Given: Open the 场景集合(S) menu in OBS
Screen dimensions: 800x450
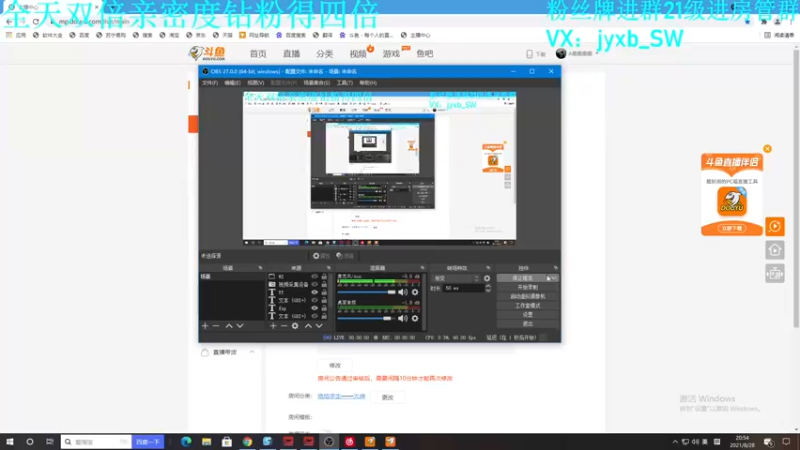Looking at the screenshot, I should (316, 83).
